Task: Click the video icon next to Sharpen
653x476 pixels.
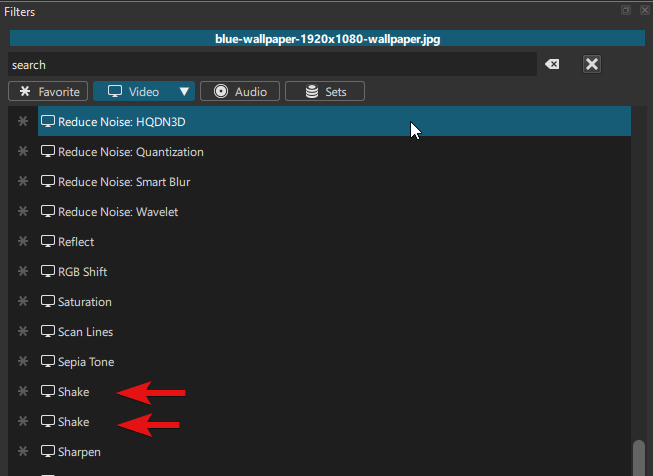Action: pos(48,451)
